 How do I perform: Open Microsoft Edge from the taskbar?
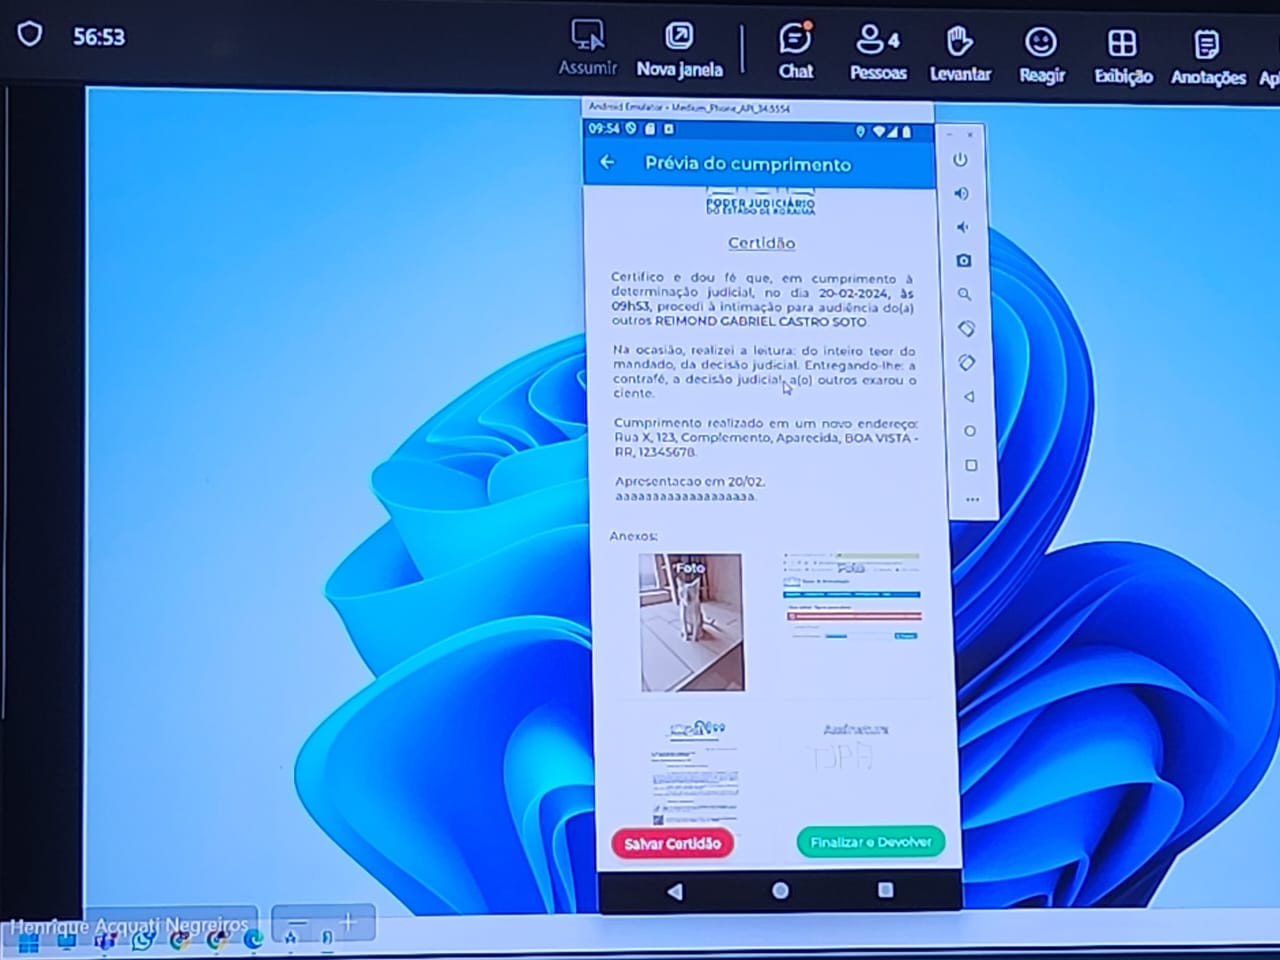[x=254, y=940]
